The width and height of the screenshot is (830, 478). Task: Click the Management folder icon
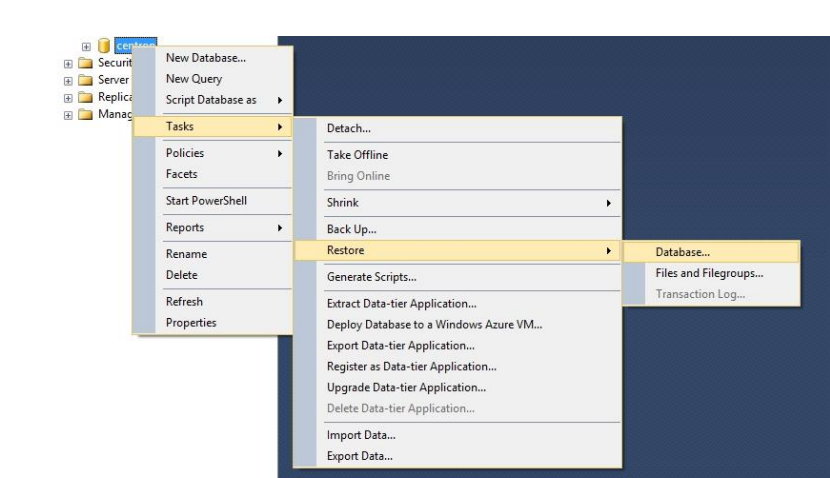pyautogui.click(x=87, y=114)
